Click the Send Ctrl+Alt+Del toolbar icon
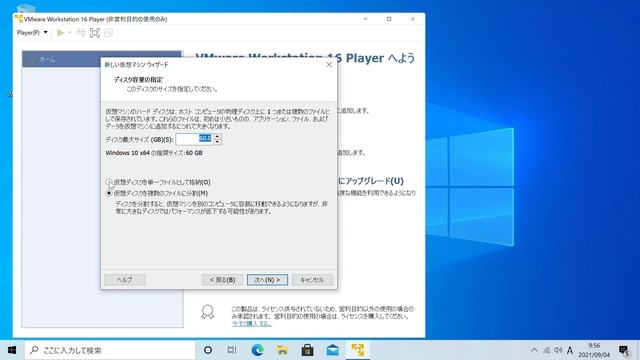Screen dimensions: 640x360 pos(81,33)
